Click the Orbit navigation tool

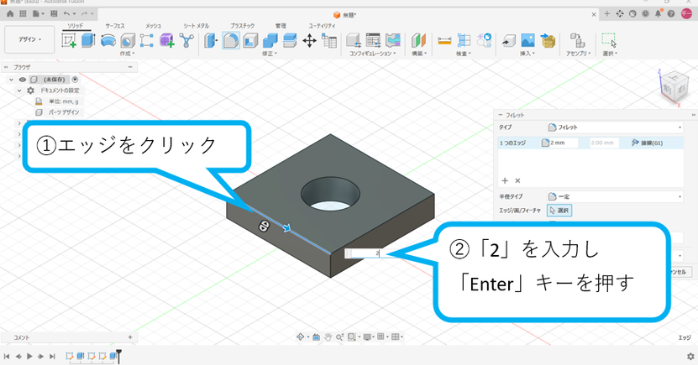tap(300, 337)
